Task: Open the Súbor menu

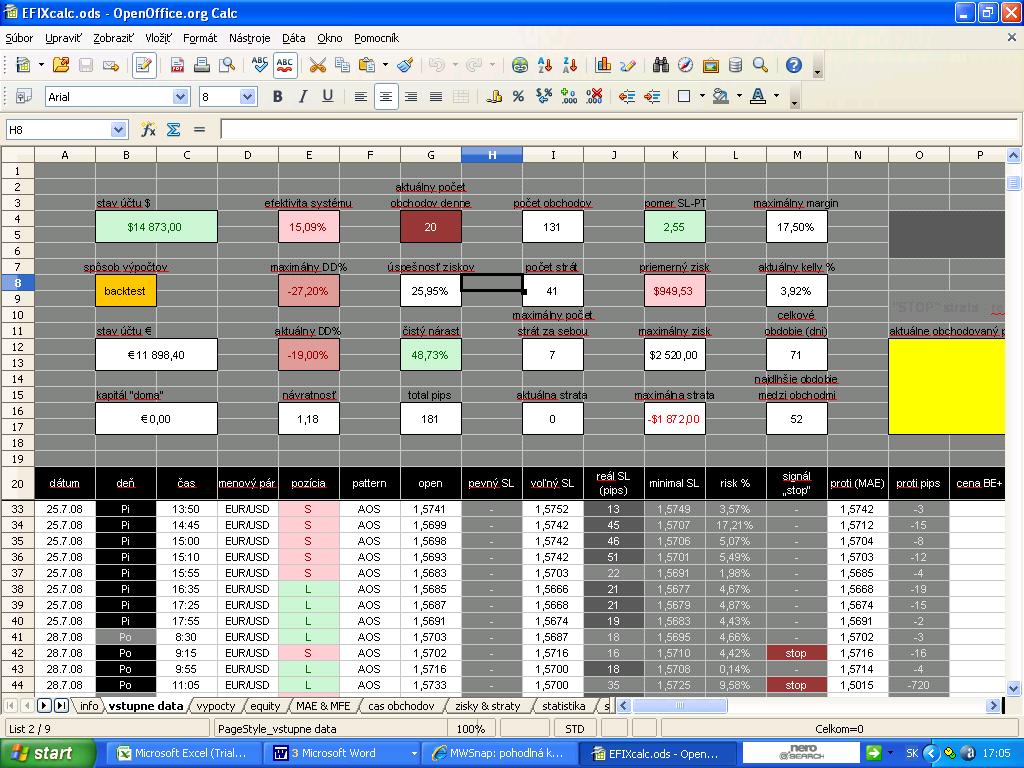Action: click(19, 38)
